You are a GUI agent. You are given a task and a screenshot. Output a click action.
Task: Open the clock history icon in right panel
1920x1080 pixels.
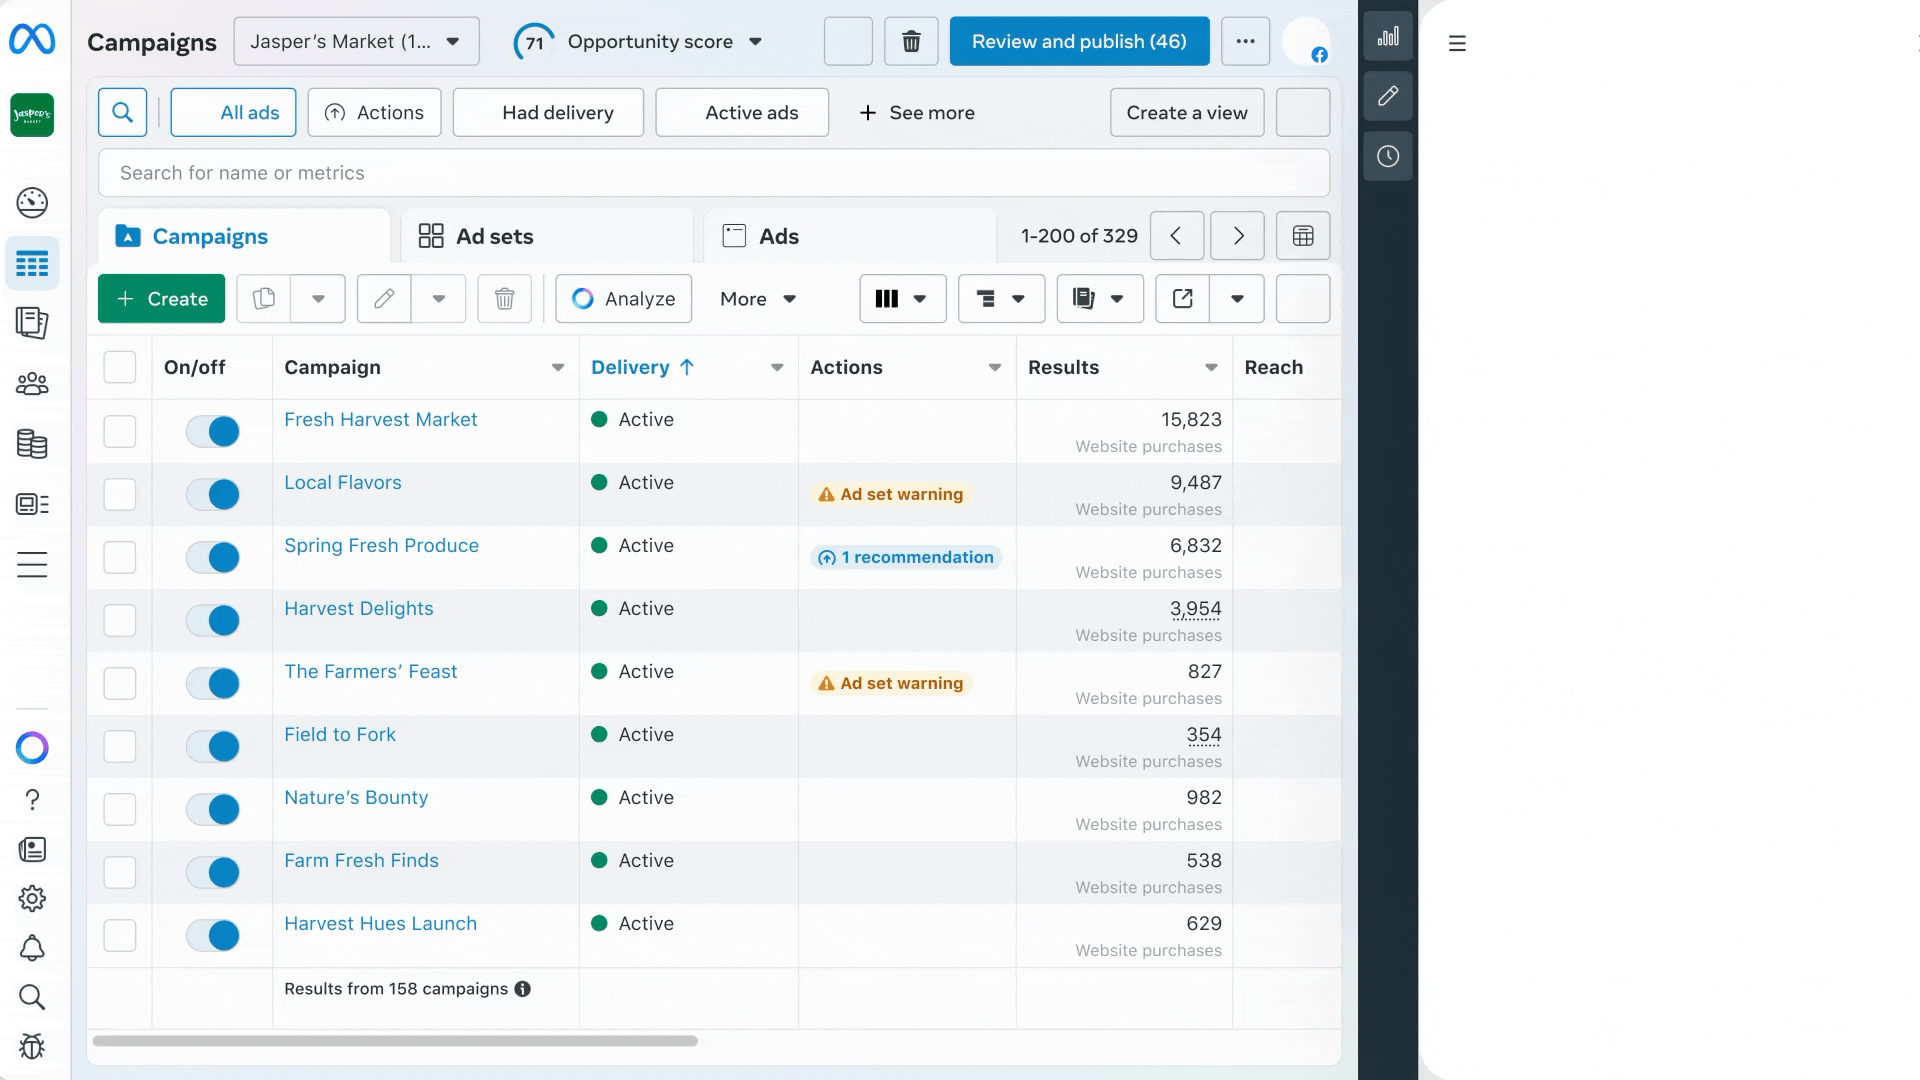[x=1388, y=156]
